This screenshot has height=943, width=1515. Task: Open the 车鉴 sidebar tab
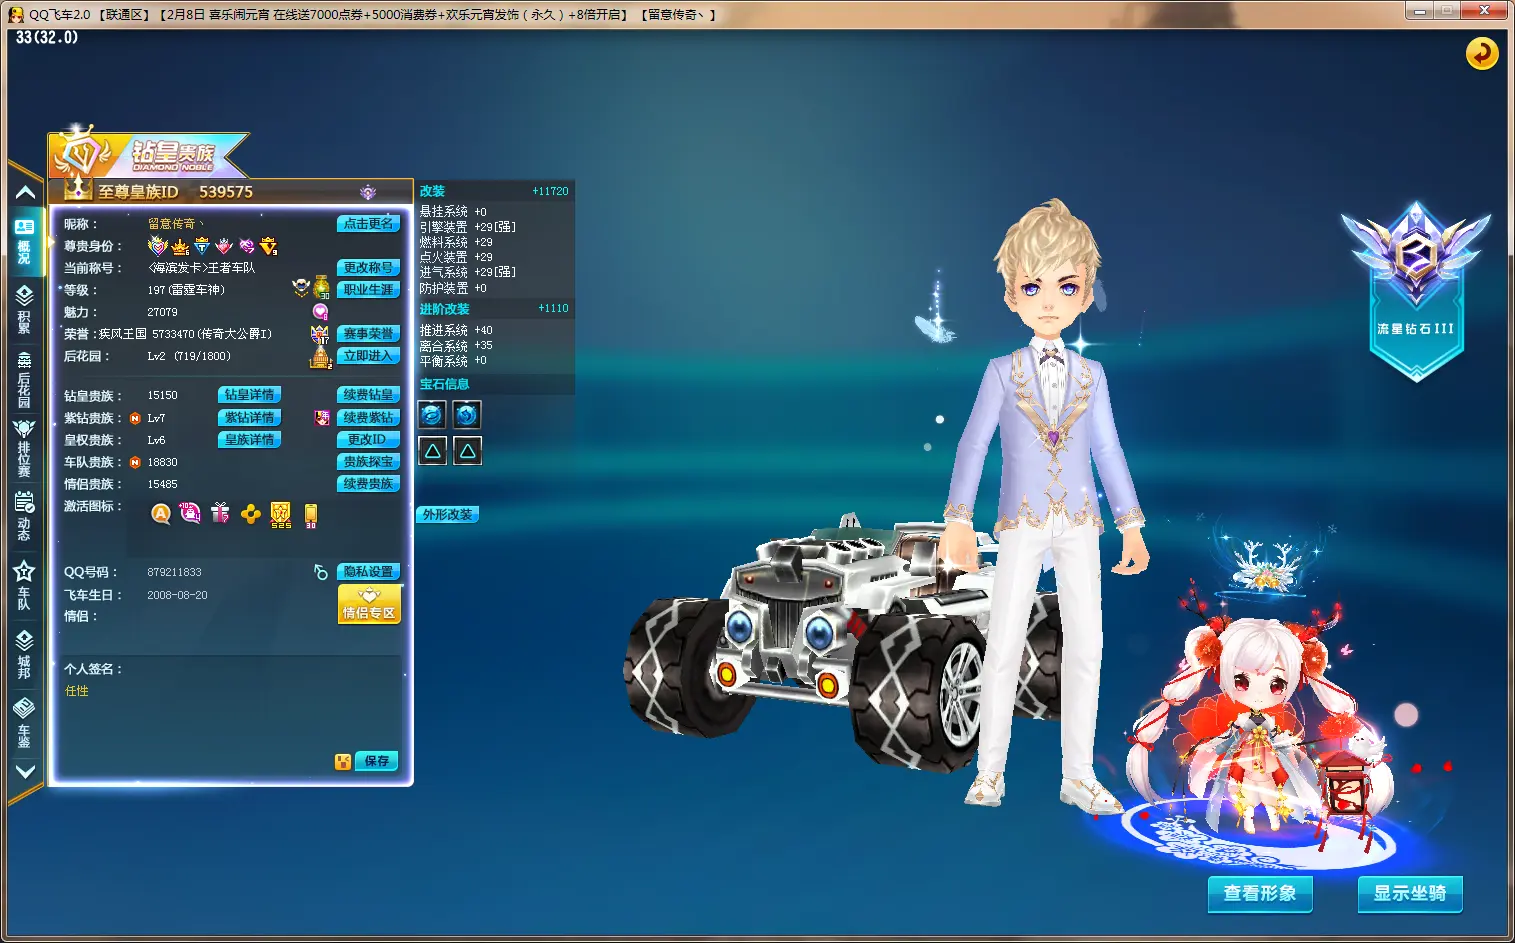(25, 722)
